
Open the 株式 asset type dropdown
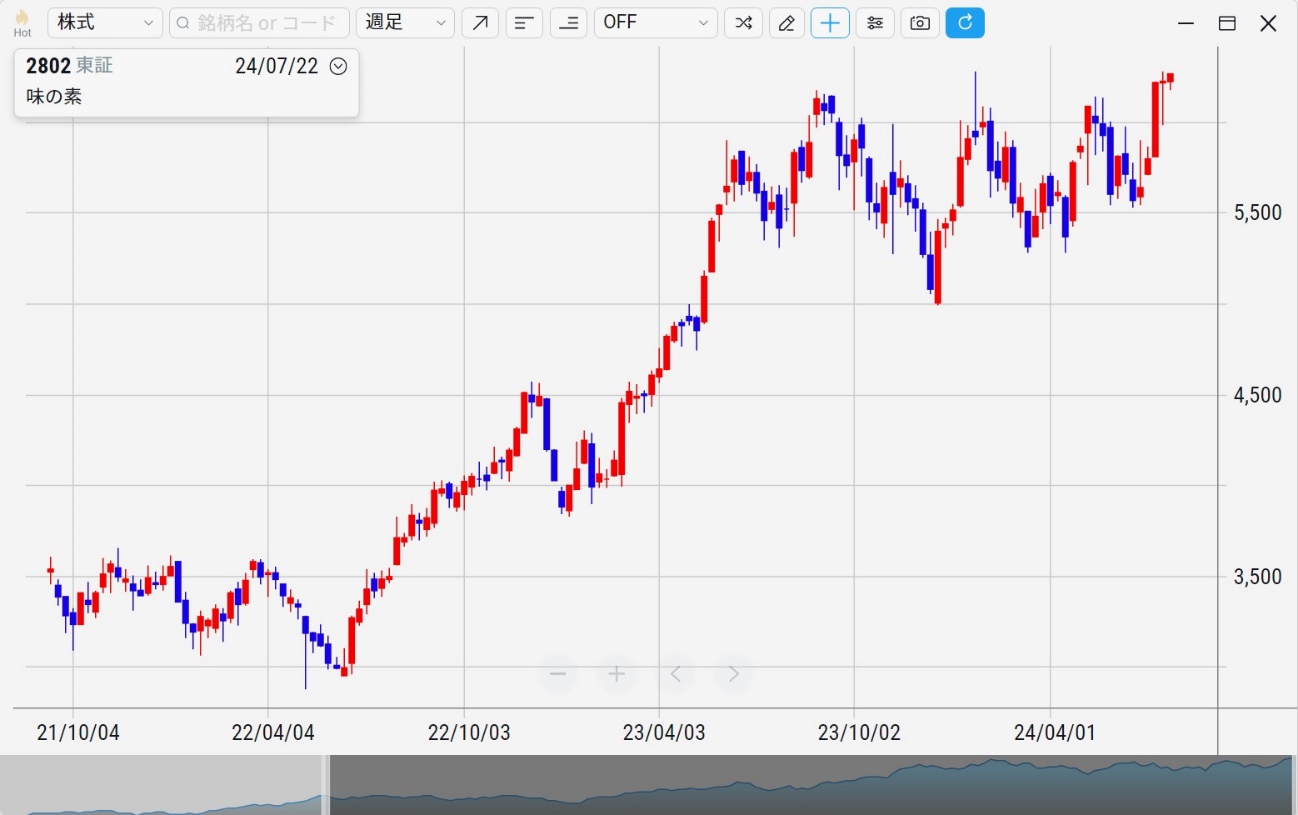click(x=105, y=23)
